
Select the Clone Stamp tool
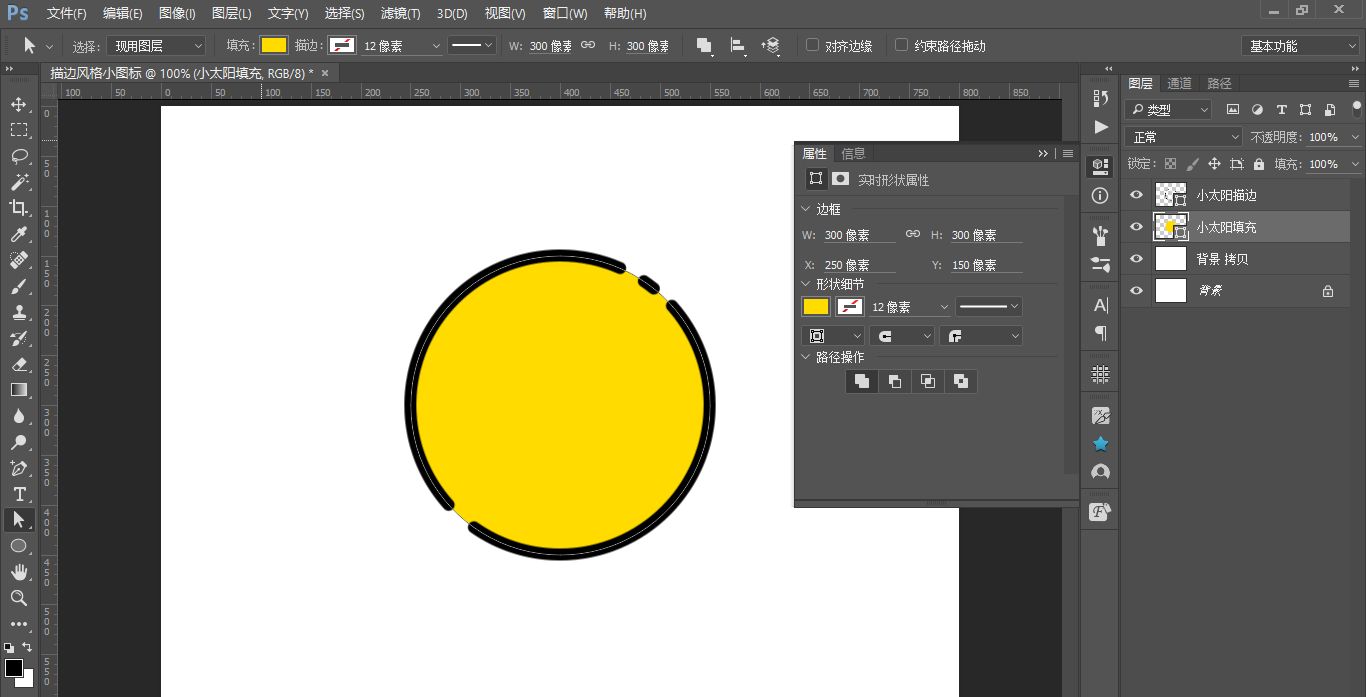pyautogui.click(x=18, y=312)
